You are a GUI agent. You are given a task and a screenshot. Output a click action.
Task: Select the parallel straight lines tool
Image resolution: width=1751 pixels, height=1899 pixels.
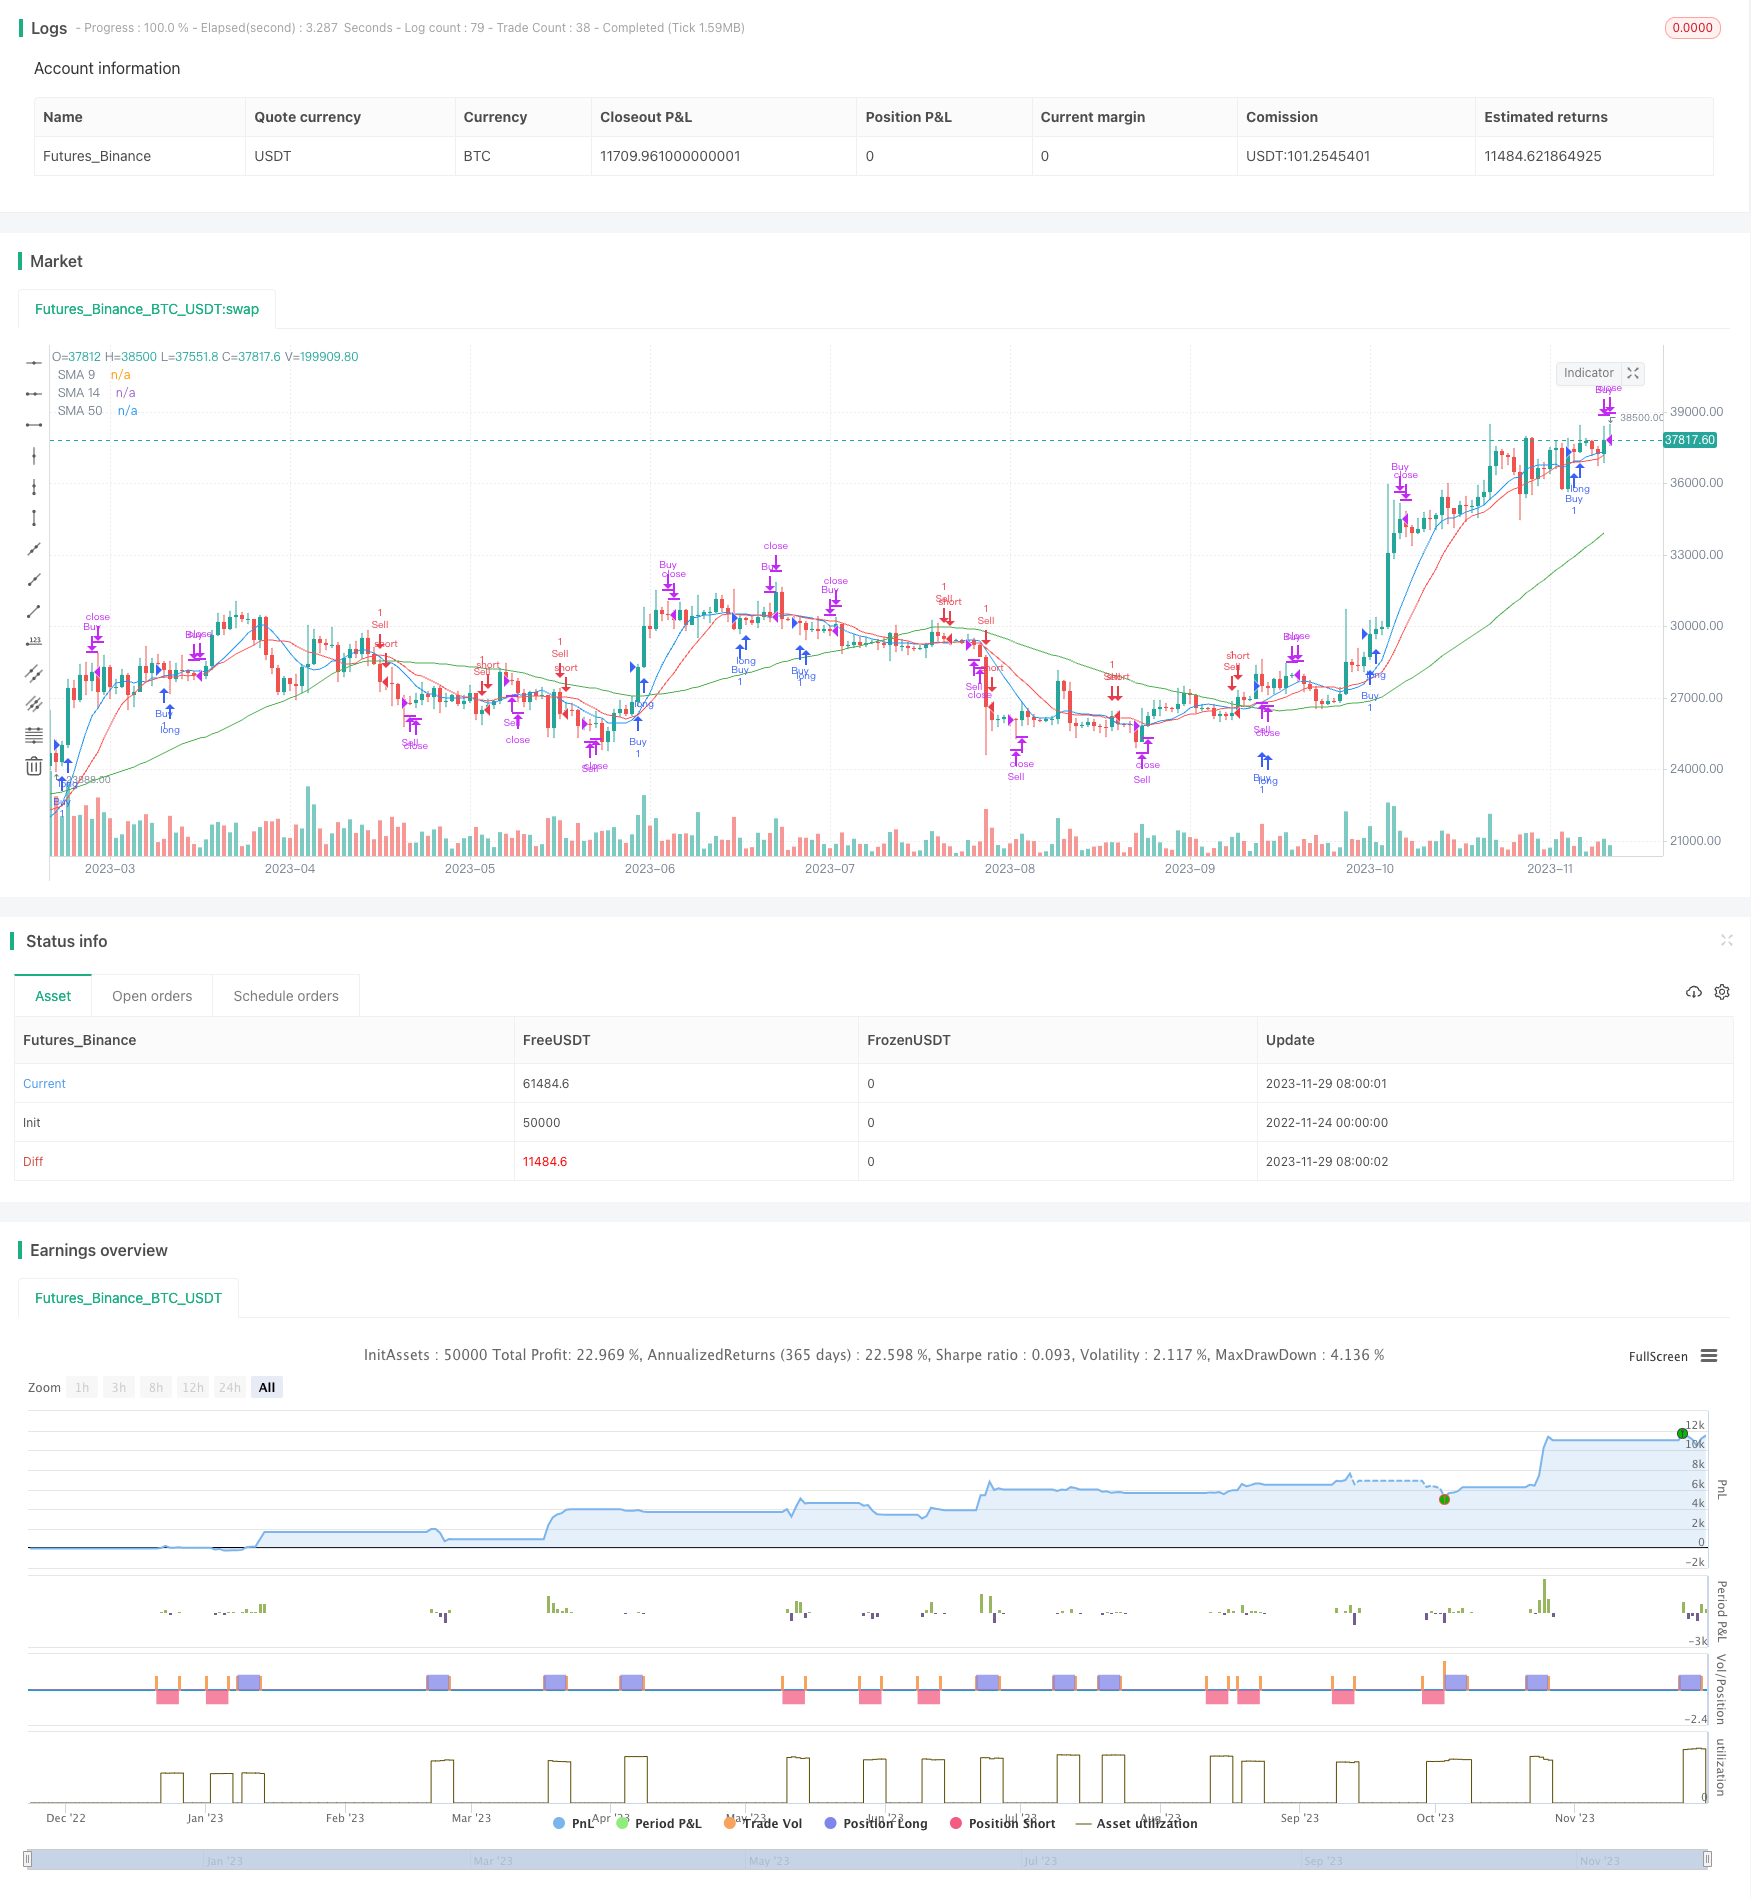(34, 704)
